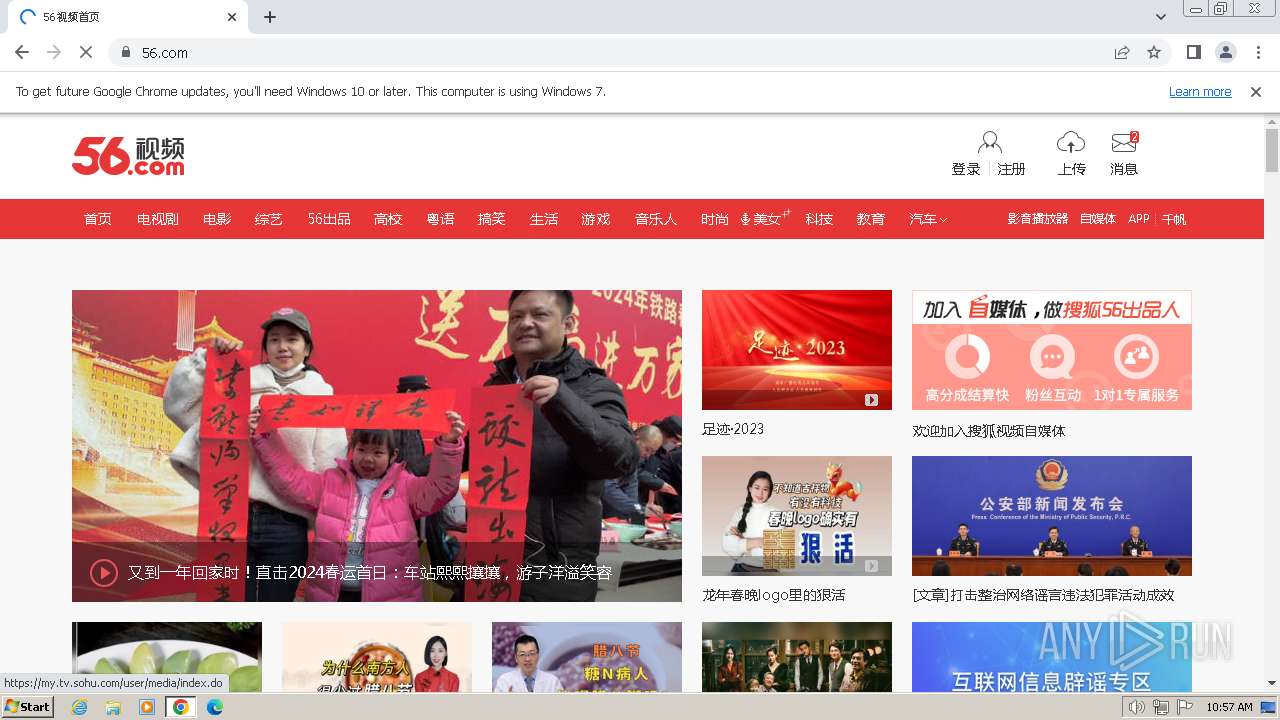Viewport: 1280px width, 720px height.
Task: Open a new browser tab
Action: [270, 17]
